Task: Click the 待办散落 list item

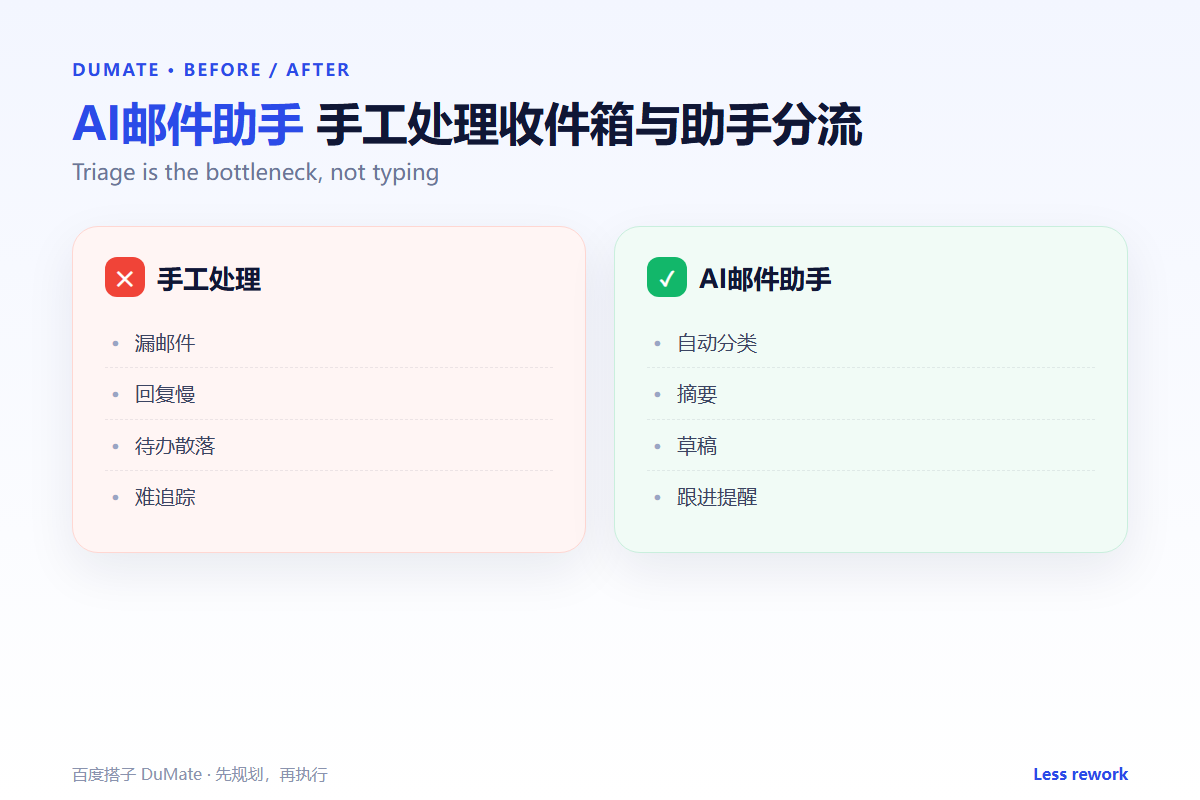Action: pyautogui.click(x=329, y=446)
